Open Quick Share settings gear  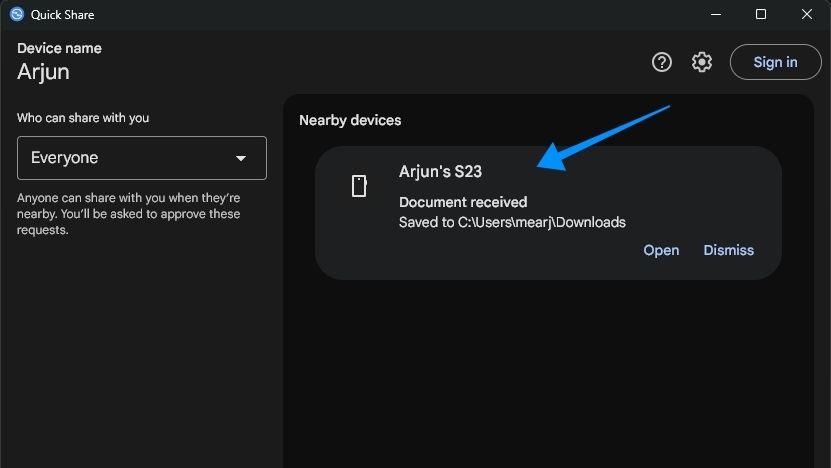coord(702,62)
